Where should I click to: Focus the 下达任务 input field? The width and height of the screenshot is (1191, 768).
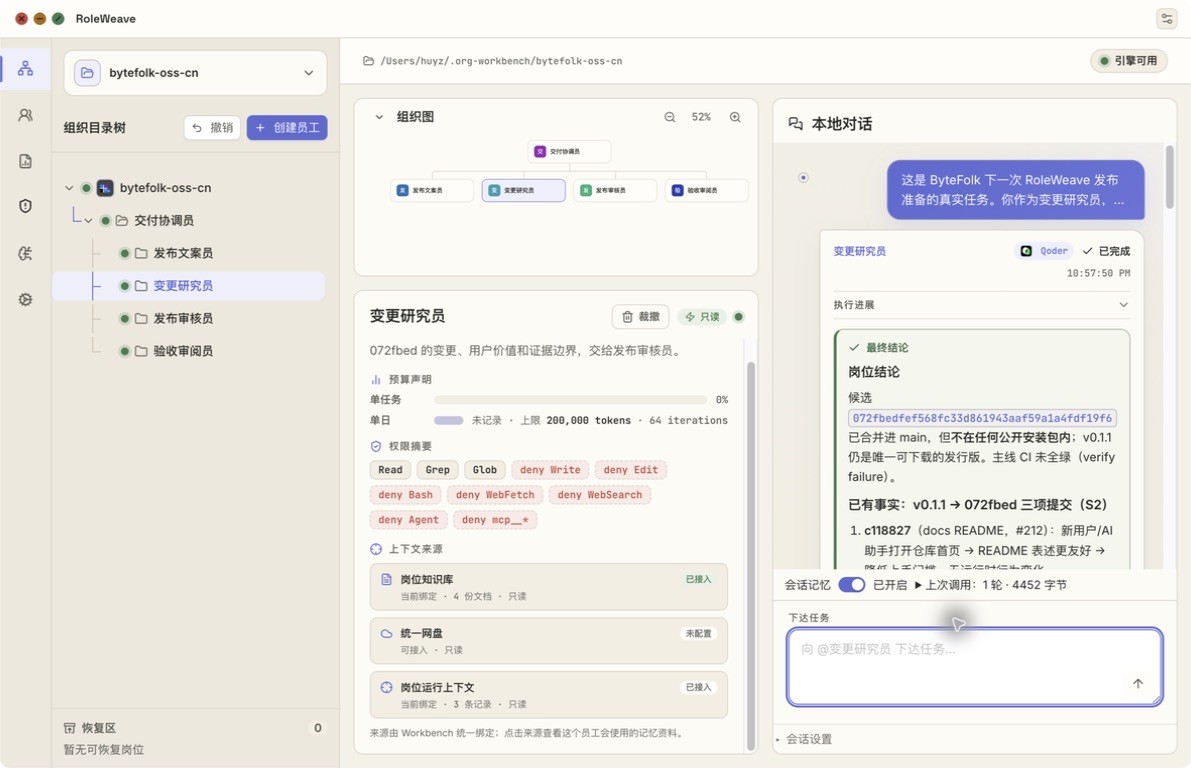click(975, 667)
